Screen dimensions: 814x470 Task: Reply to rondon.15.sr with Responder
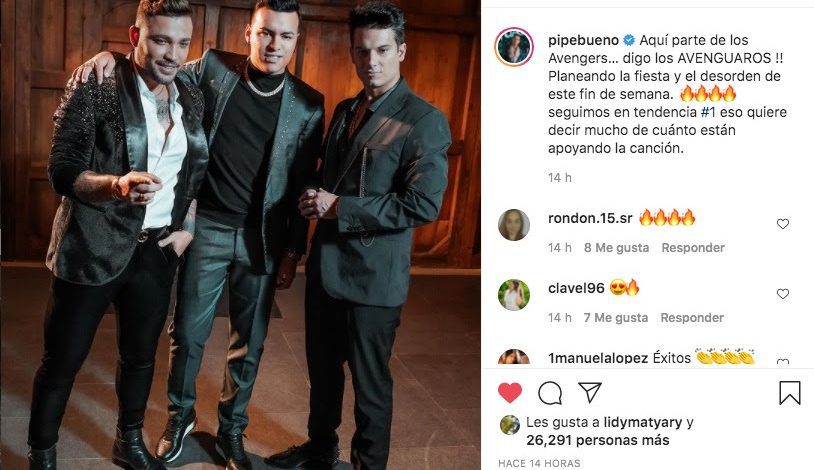click(693, 248)
